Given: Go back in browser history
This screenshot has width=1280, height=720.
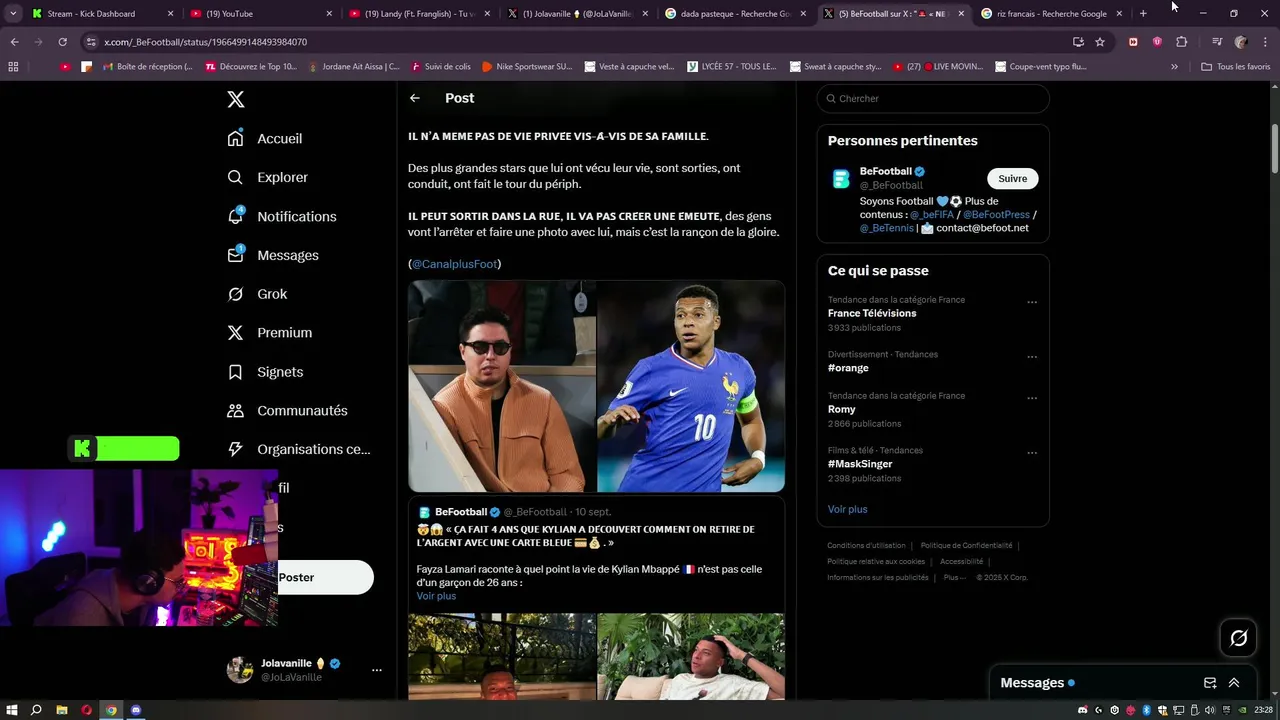Looking at the screenshot, I should pyautogui.click(x=14, y=42).
